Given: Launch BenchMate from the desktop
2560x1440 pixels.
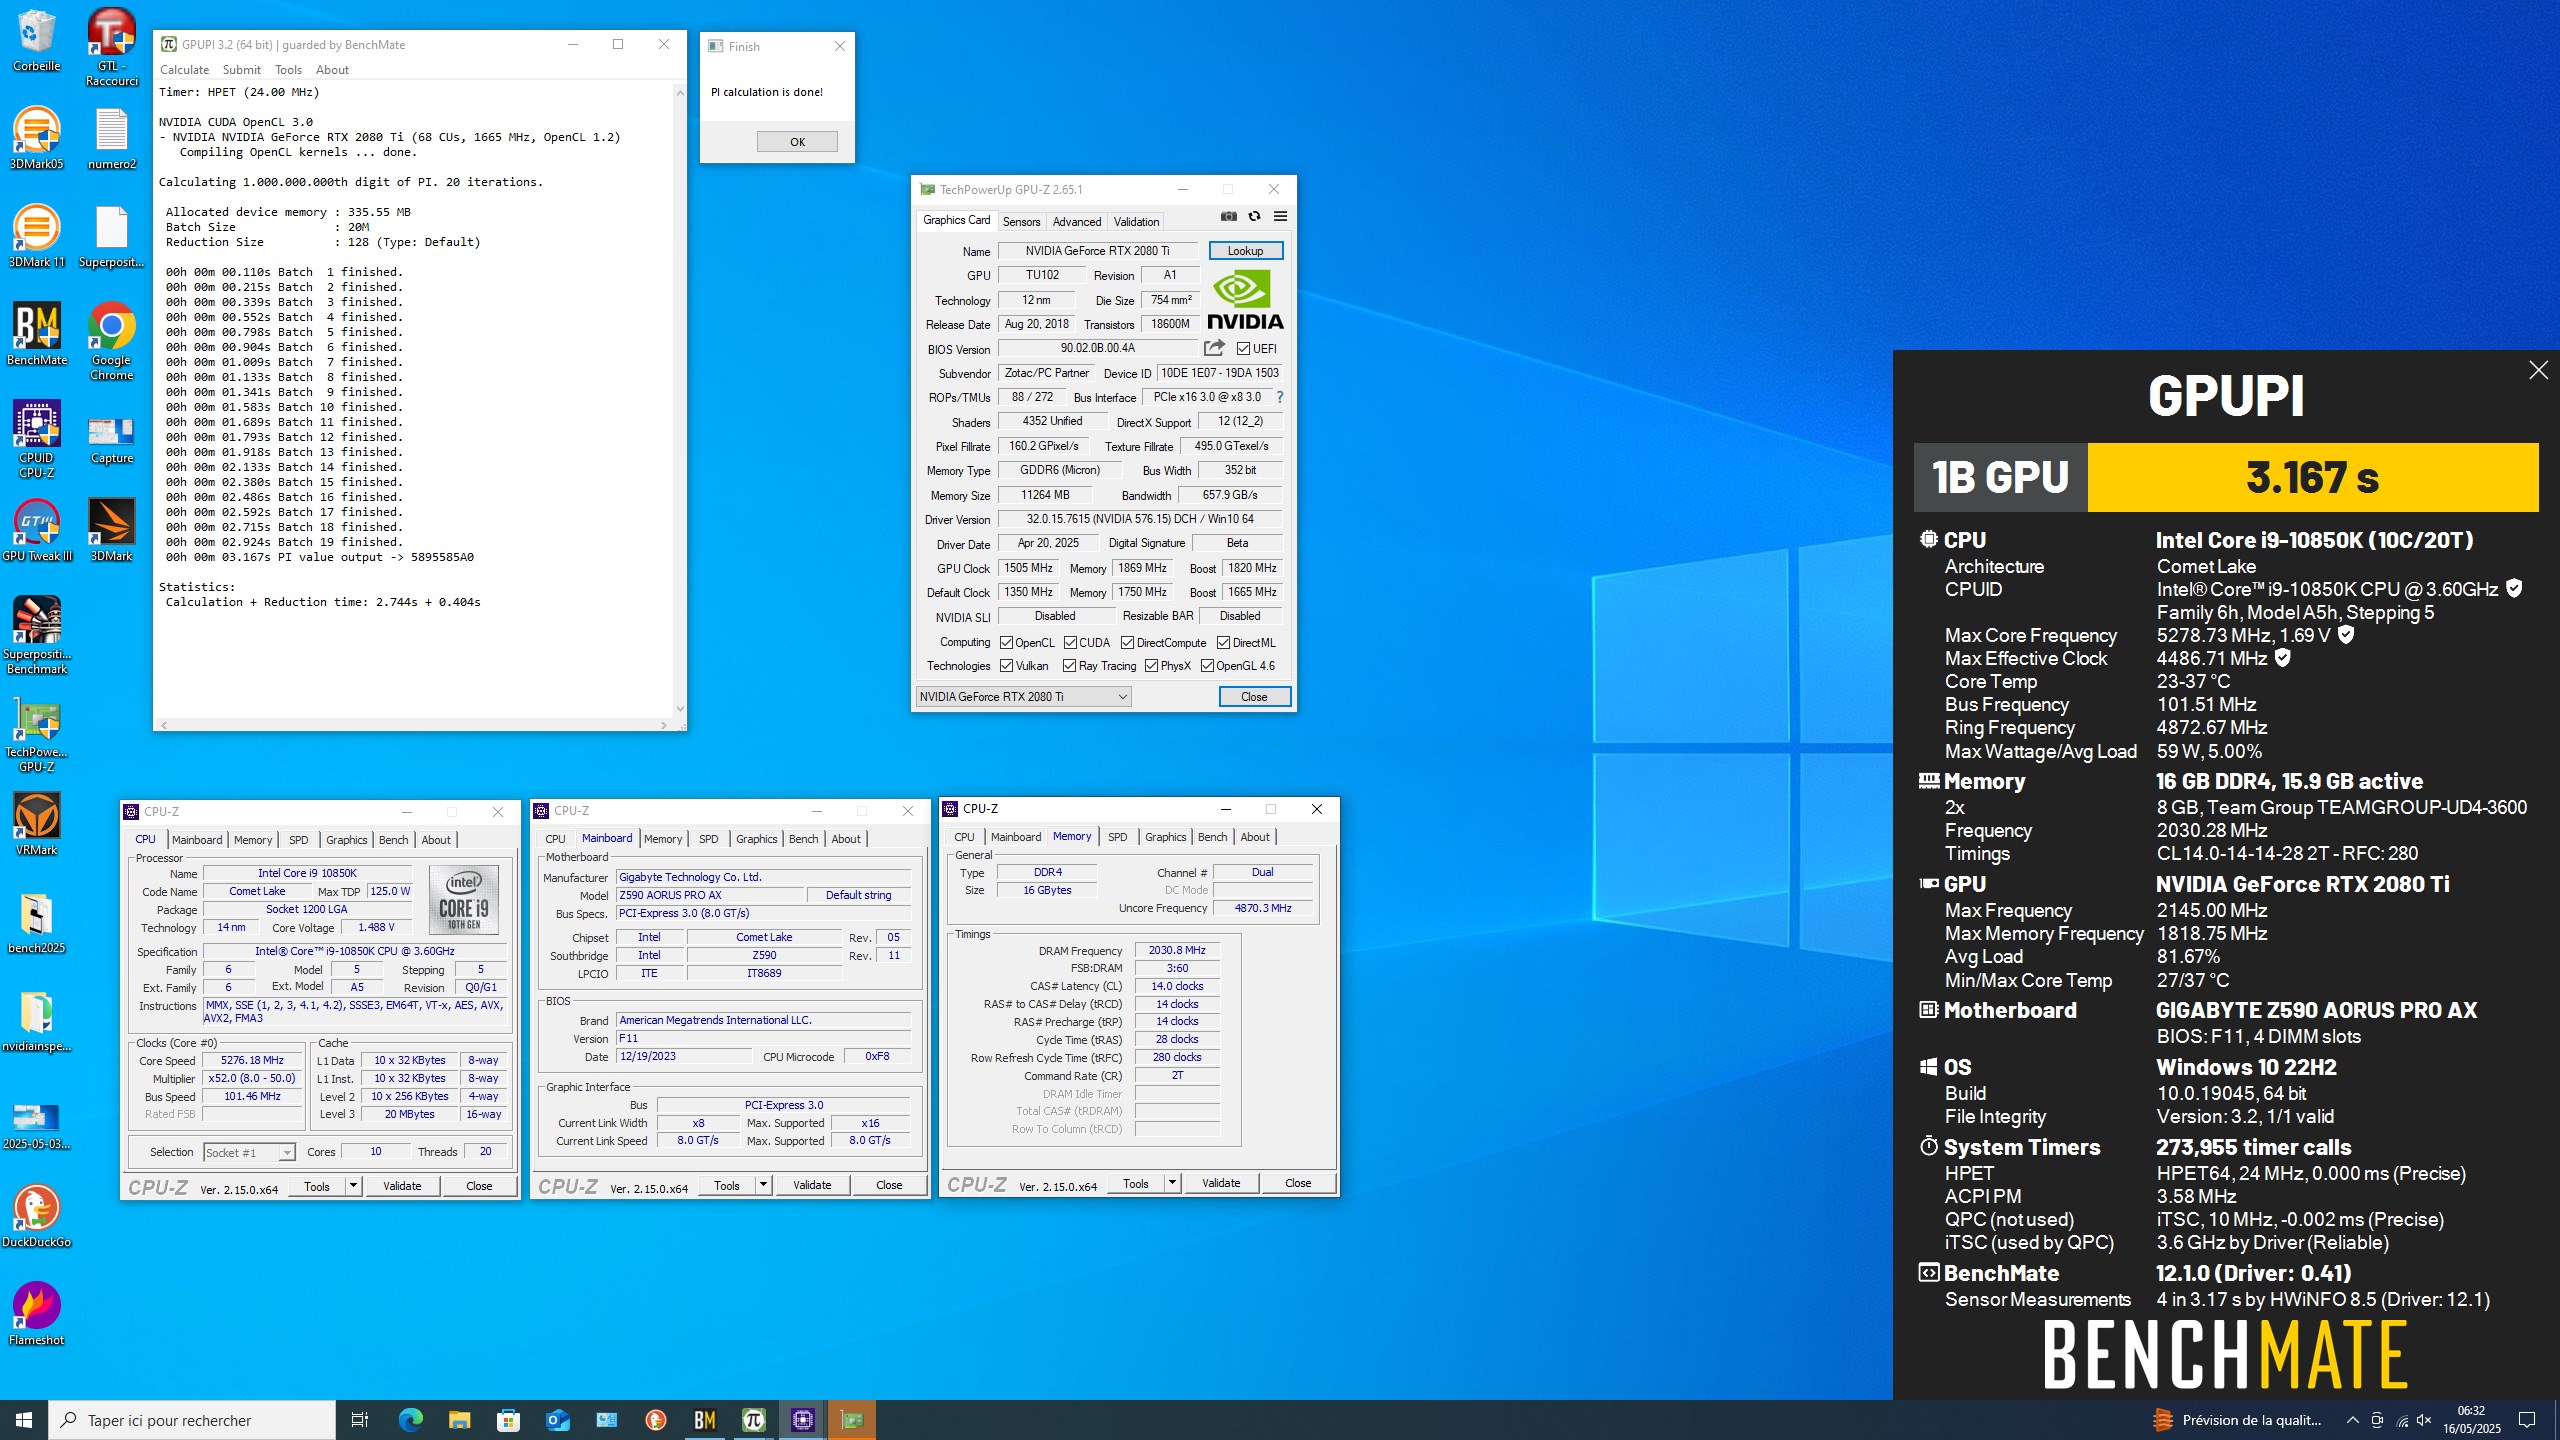Looking at the screenshot, I should [x=36, y=334].
